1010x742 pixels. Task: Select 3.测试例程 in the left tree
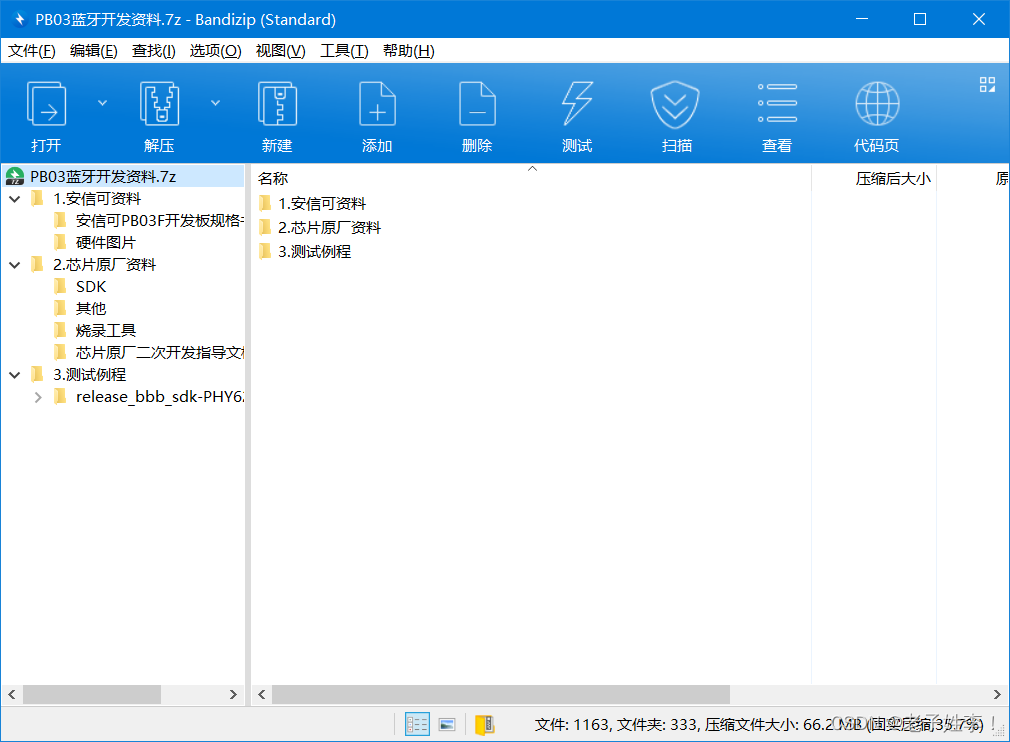point(90,374)
